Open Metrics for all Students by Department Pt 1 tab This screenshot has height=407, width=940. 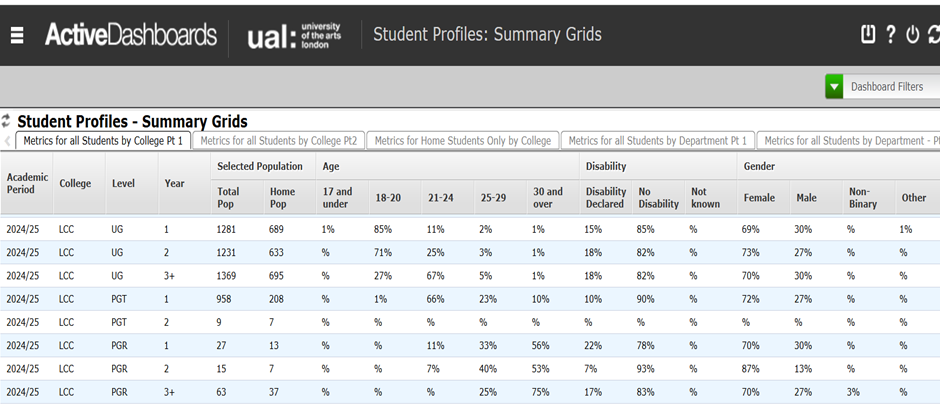[657, 141]
